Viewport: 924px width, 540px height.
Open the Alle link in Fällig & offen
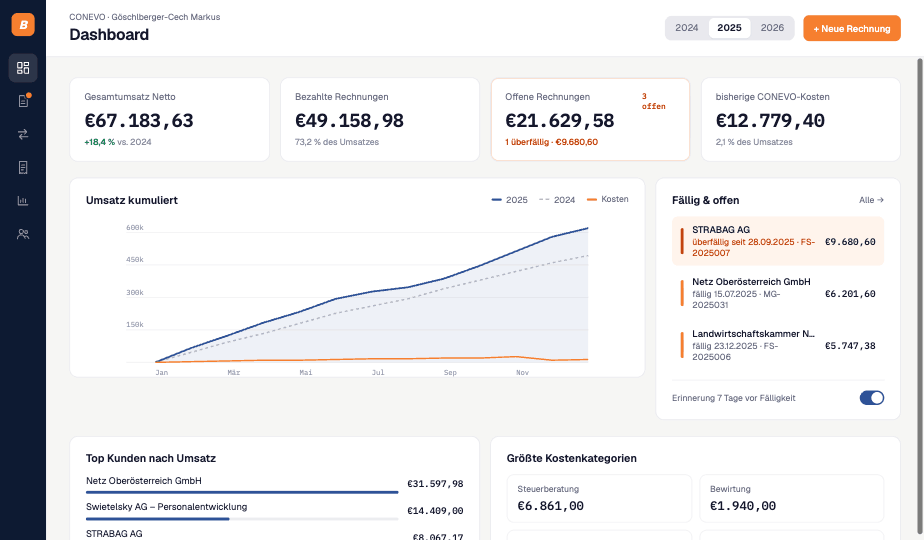871,200
